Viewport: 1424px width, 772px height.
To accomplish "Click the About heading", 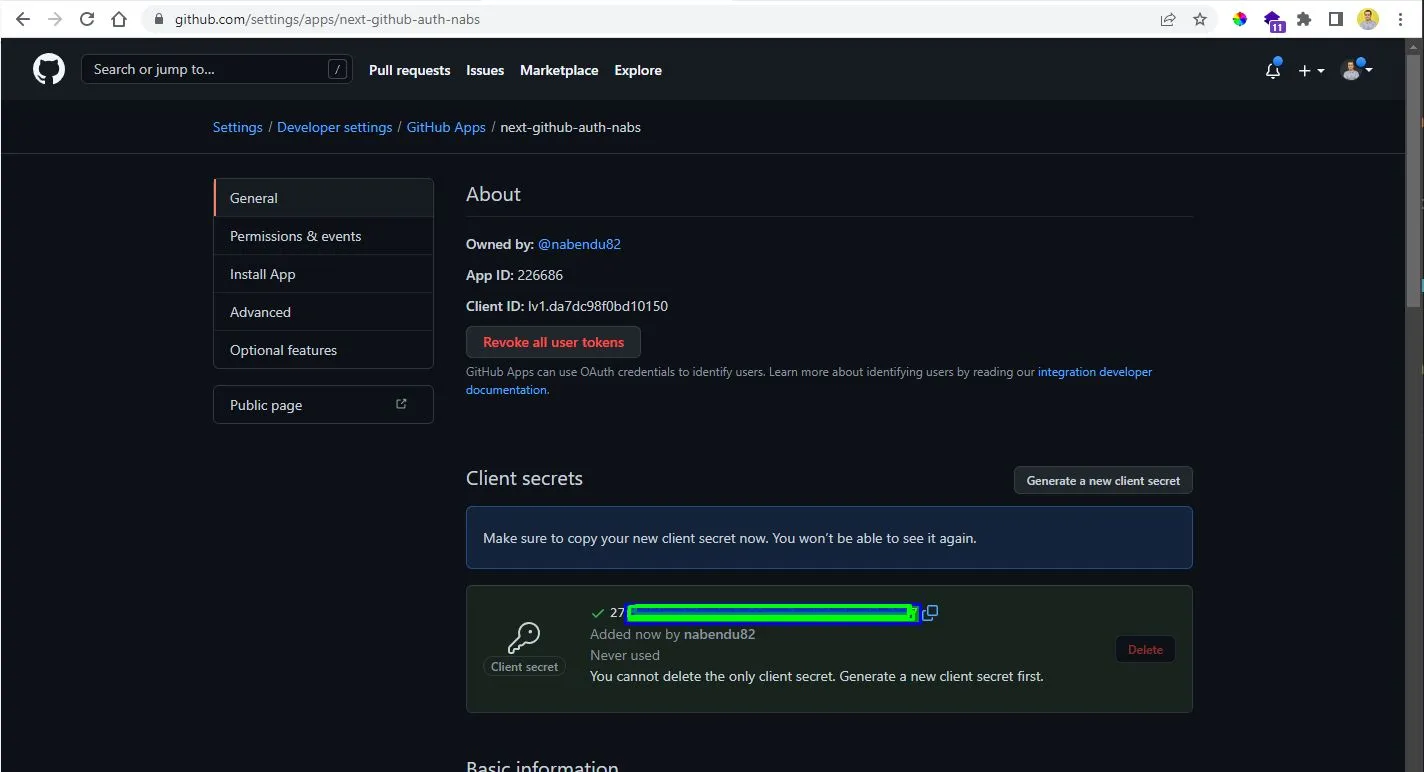I will tap(493, 194).
